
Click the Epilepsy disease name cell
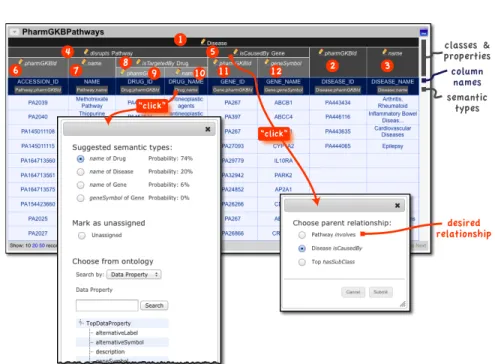pyautogui.click(x=393, y=146)
